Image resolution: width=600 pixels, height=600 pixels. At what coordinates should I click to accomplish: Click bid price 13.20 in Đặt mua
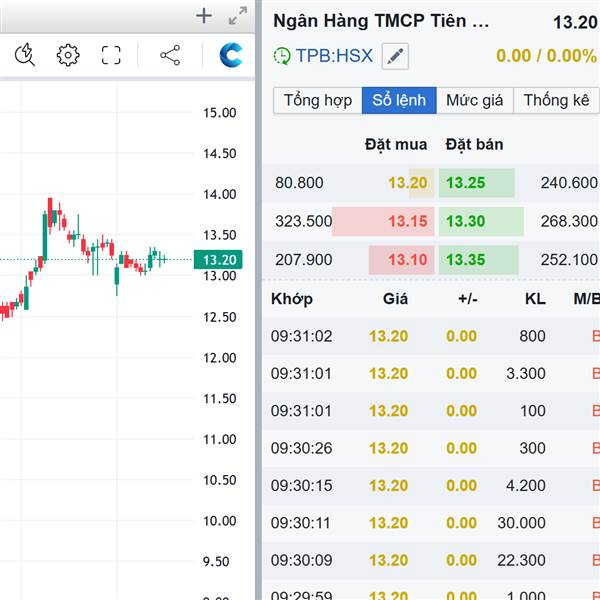click(408, 183)
